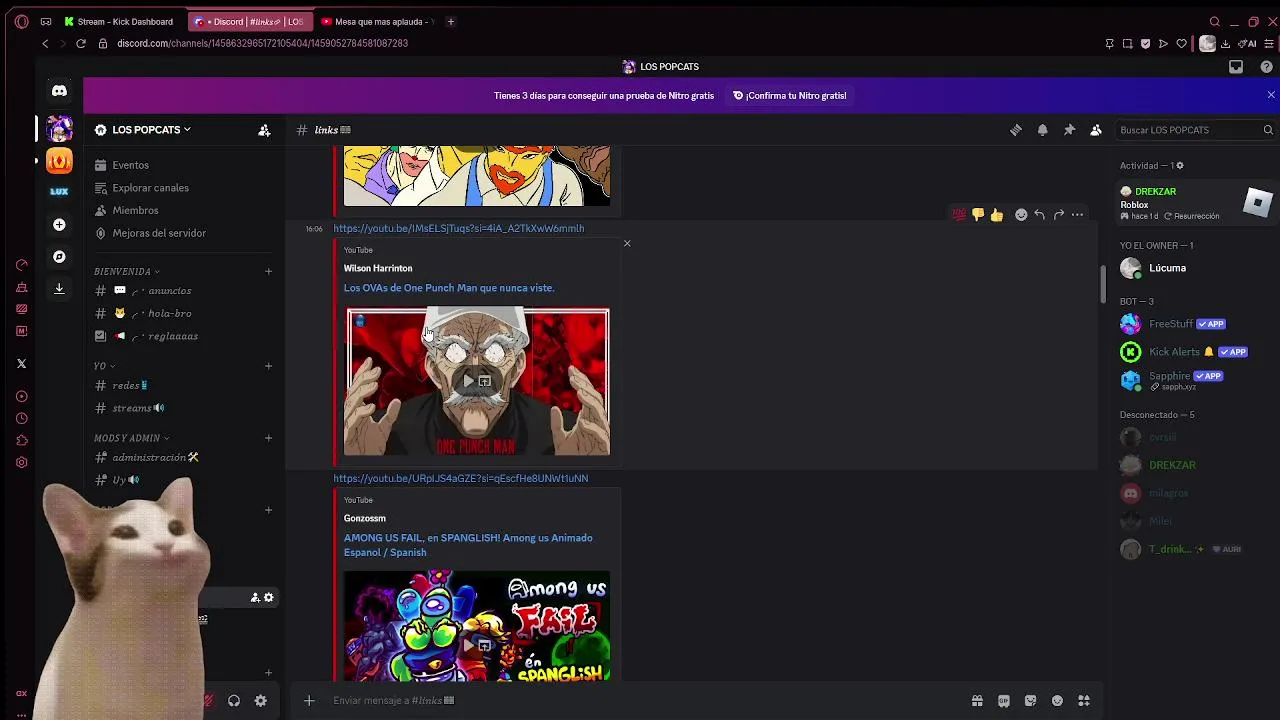Open Actividad settings gear icon

point(1180,166)
